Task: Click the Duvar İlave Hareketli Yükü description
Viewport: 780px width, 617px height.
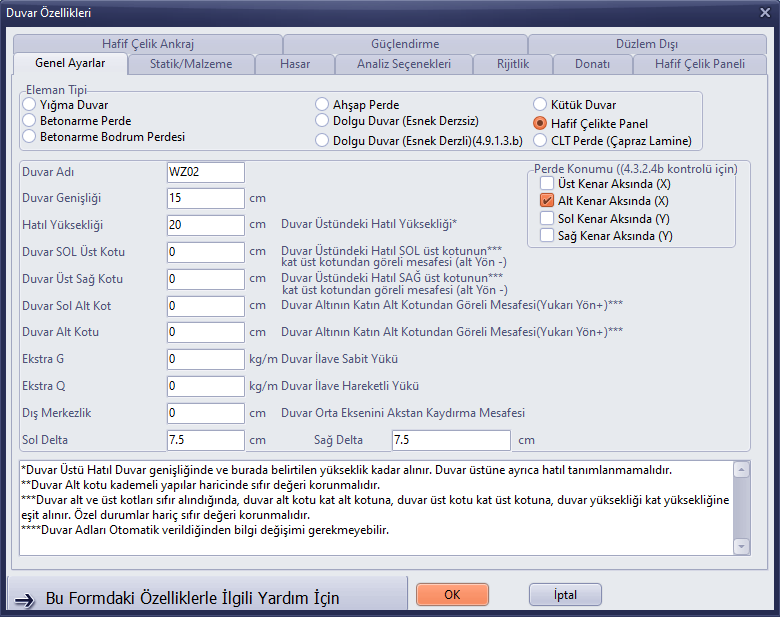Action: click(350, 386)
